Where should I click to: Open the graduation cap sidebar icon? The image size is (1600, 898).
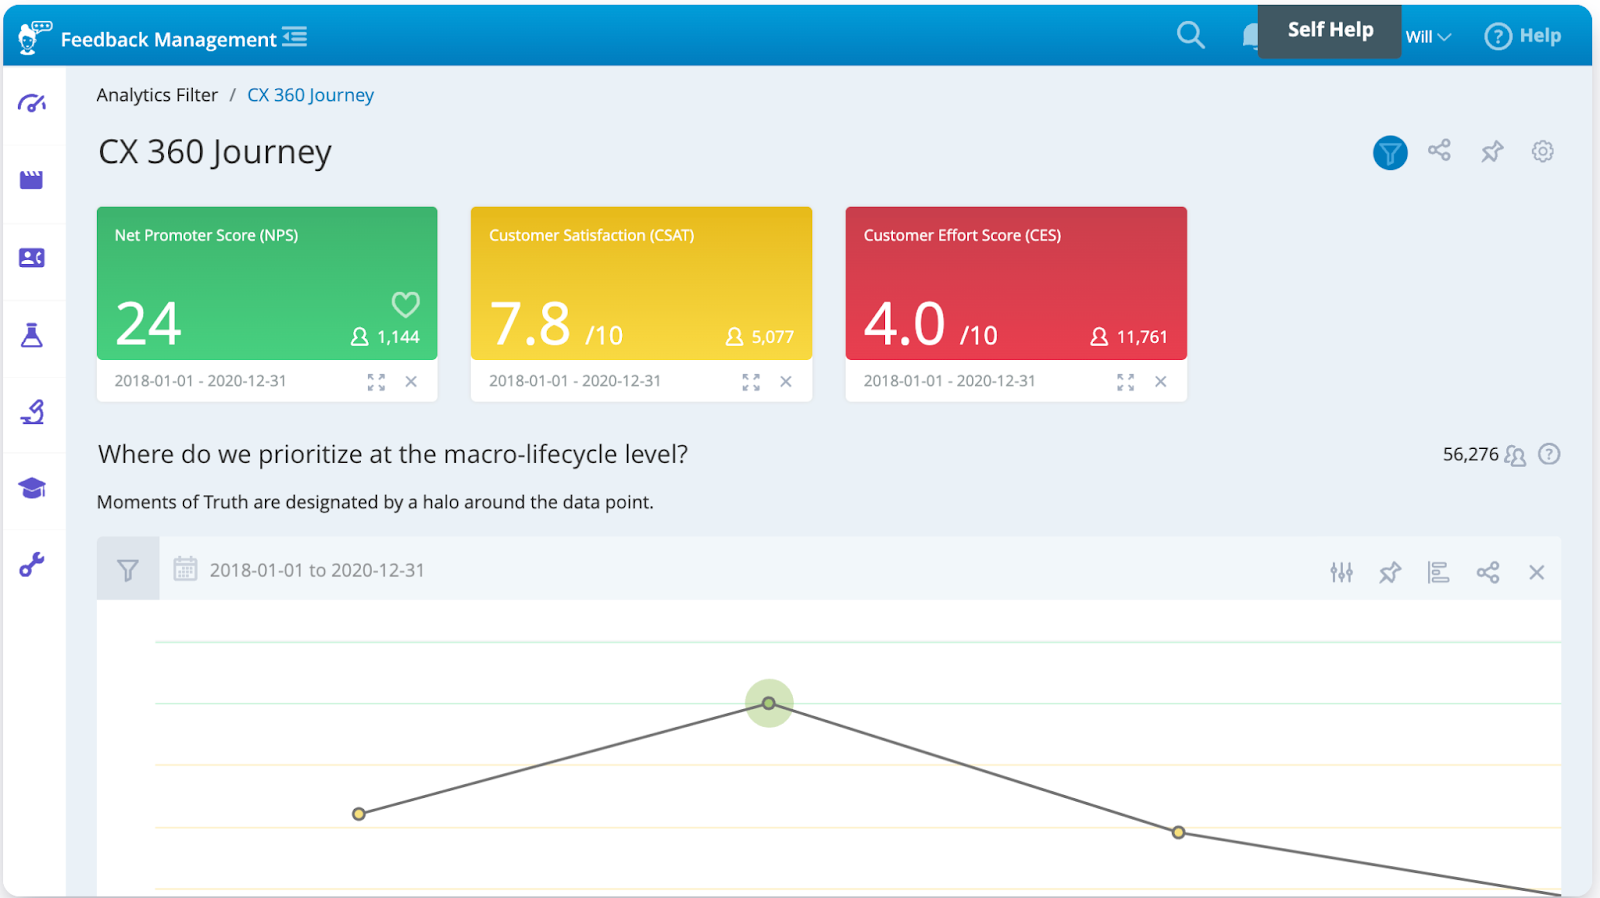coord(32,488)
